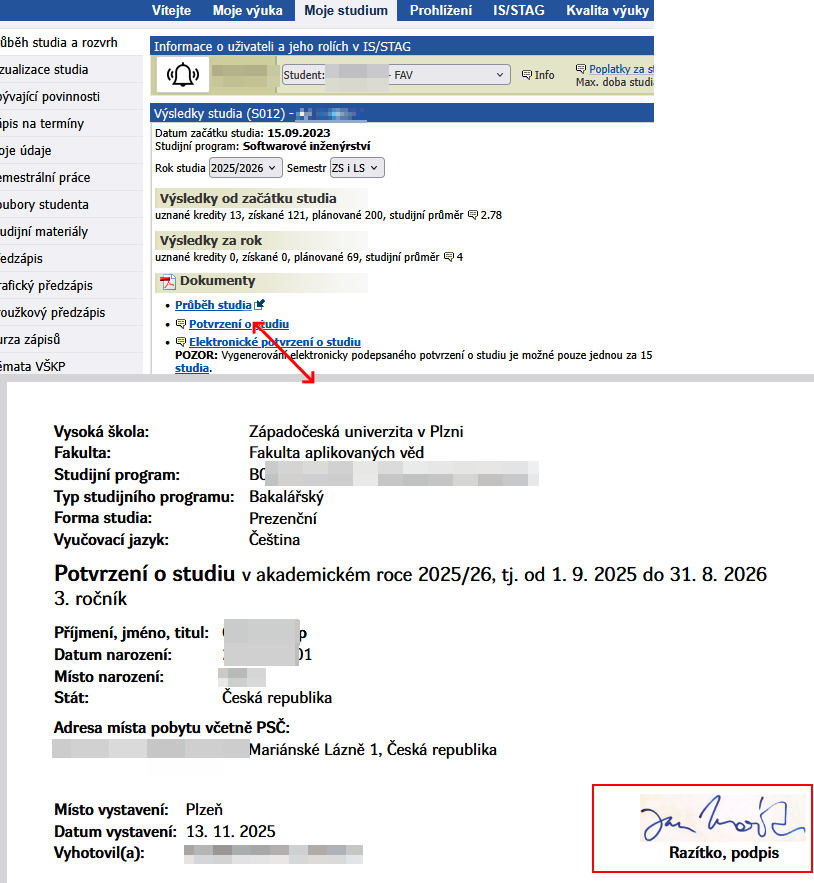
Task: Switch to the Moje výuka tab
Action: point(248,11)
